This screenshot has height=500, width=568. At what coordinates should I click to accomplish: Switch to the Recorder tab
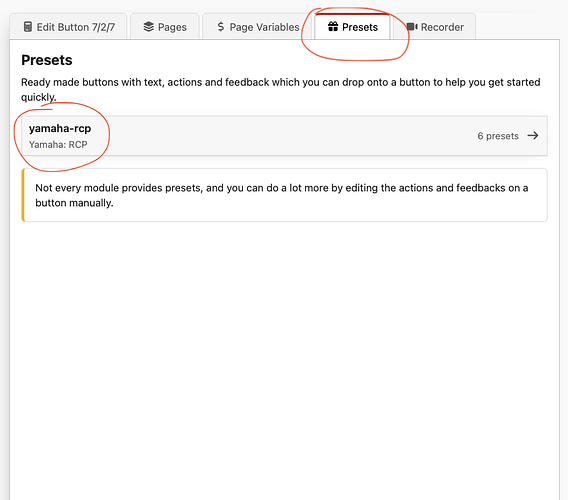click(x=435, y=26)
